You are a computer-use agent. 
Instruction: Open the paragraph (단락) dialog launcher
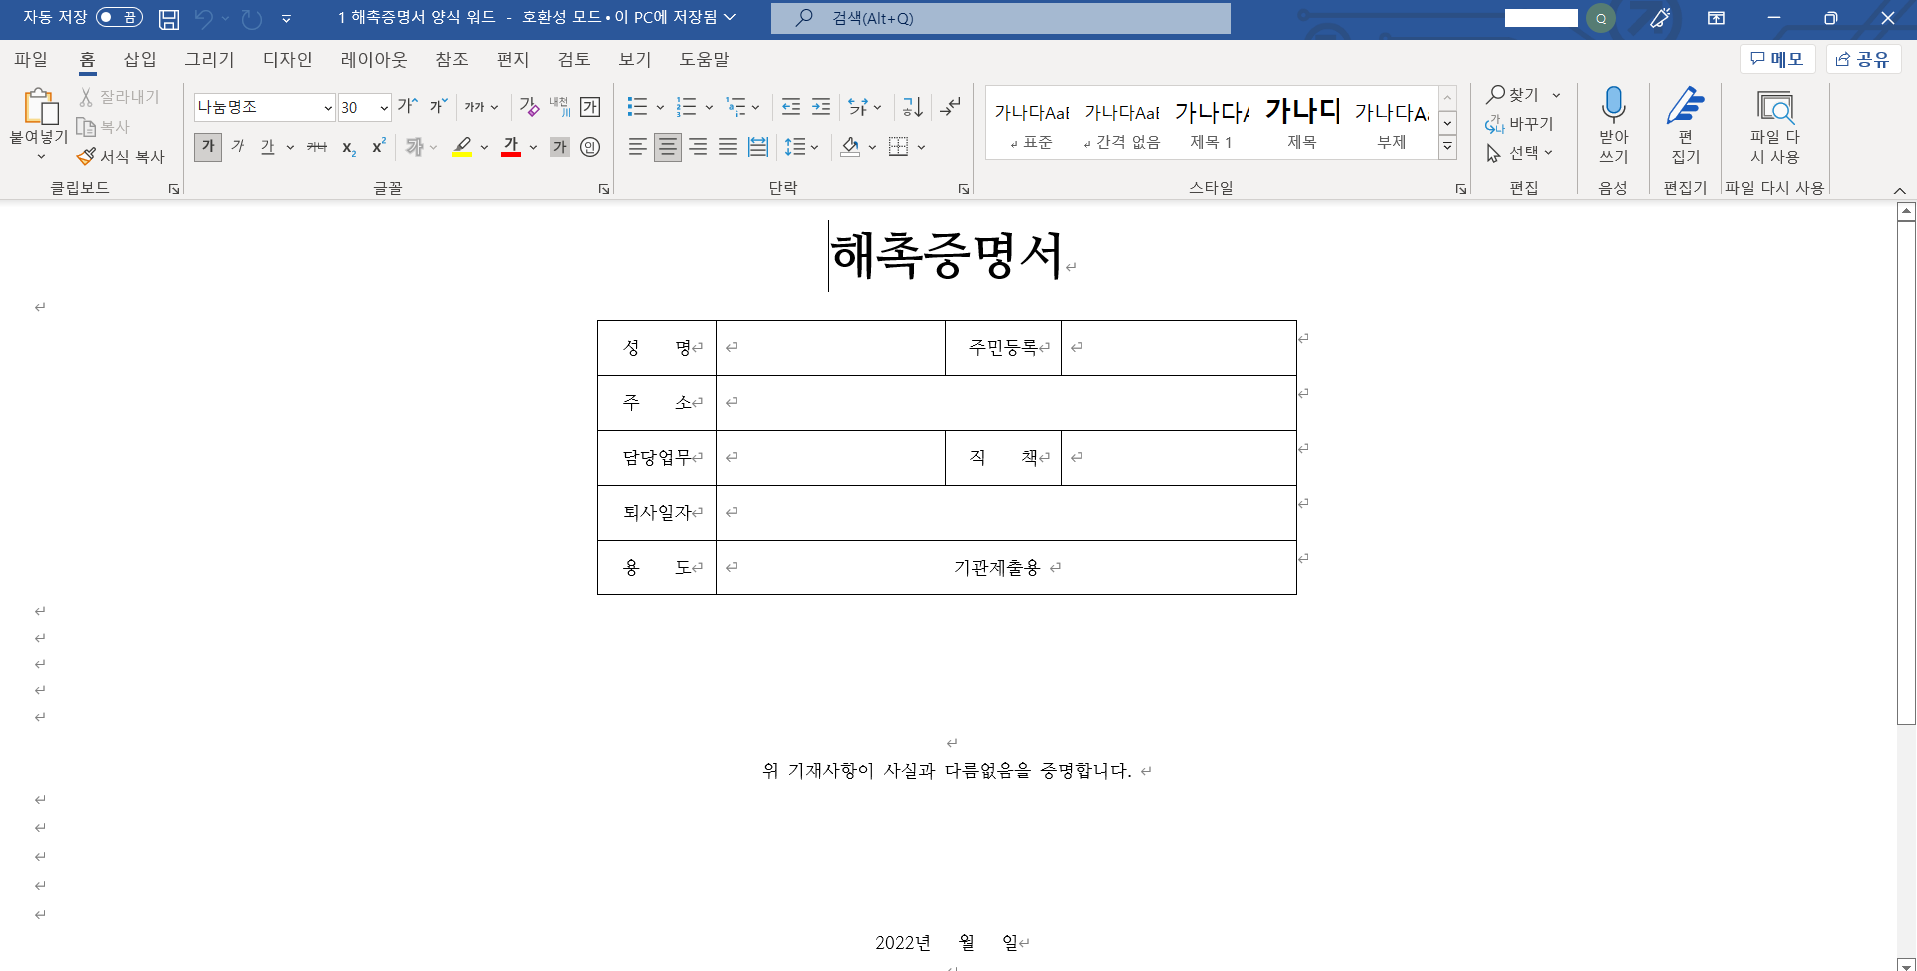964,188
